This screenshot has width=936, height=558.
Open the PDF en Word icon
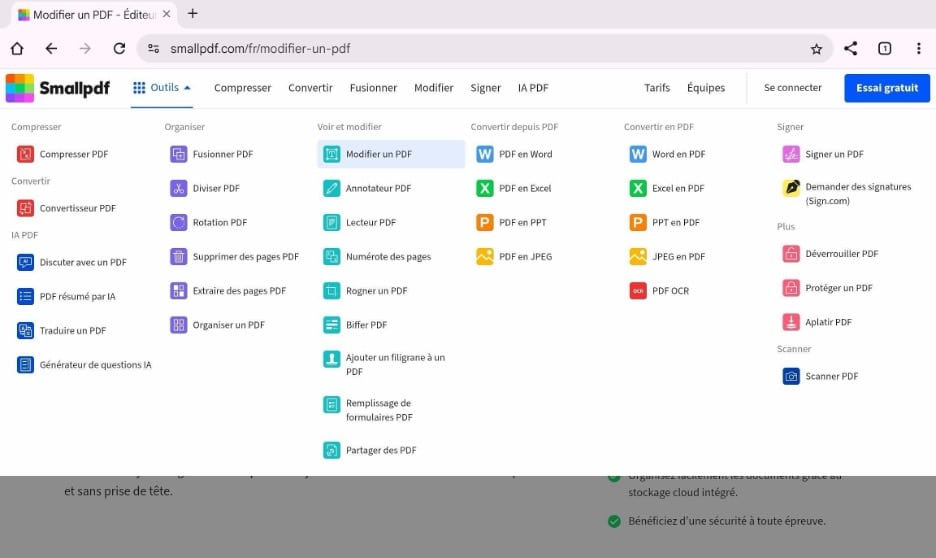[x=485, y=154]
